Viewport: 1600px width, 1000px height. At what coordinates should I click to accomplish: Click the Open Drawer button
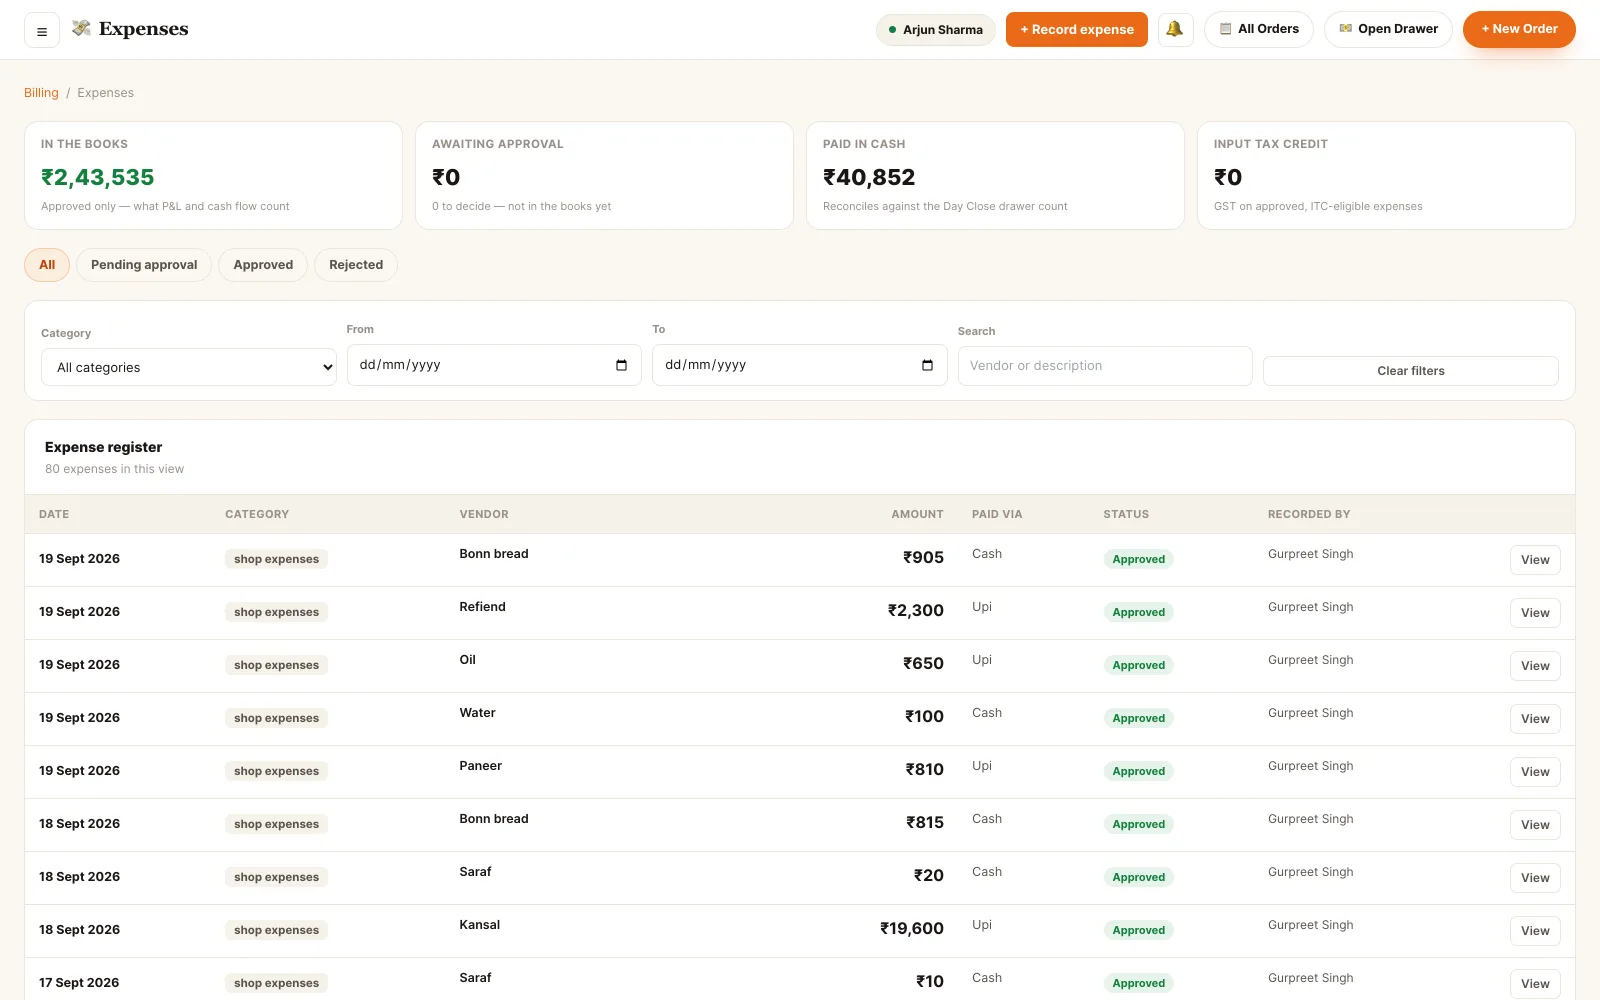click(1388, 29)
